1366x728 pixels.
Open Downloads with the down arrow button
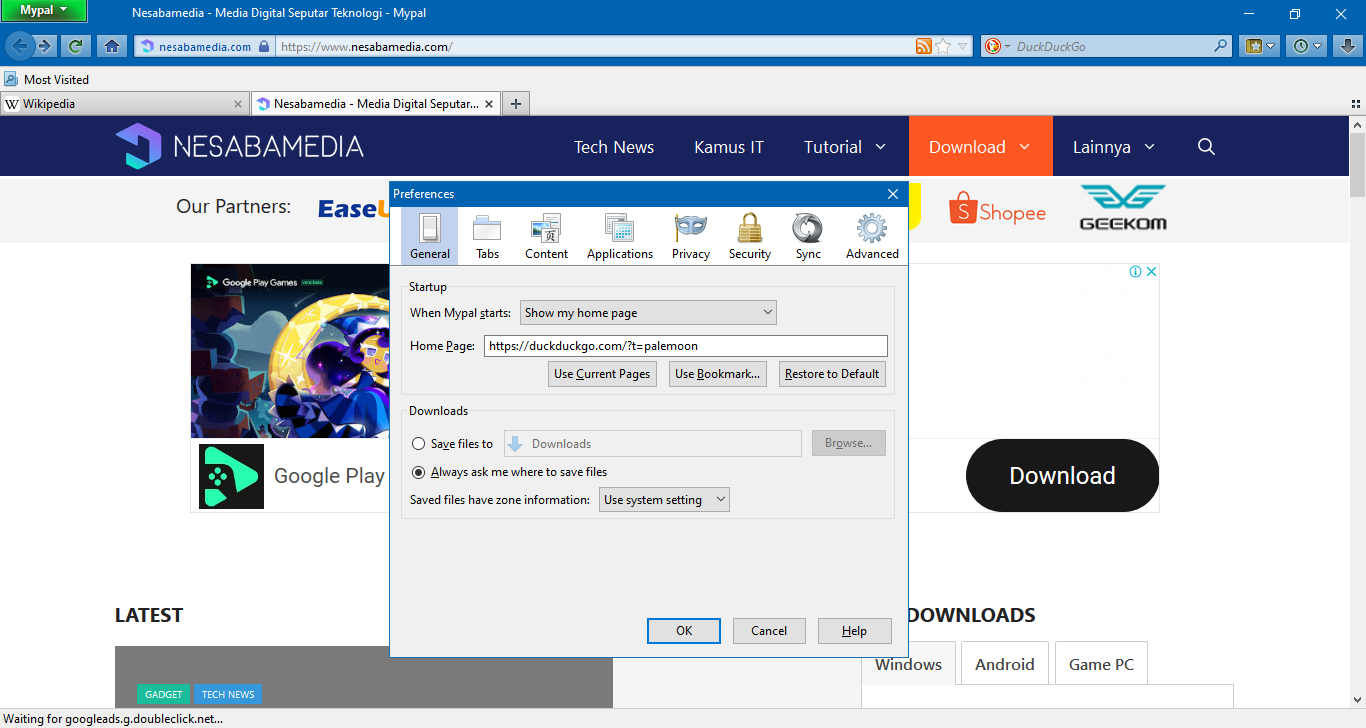coord(1347,46)
